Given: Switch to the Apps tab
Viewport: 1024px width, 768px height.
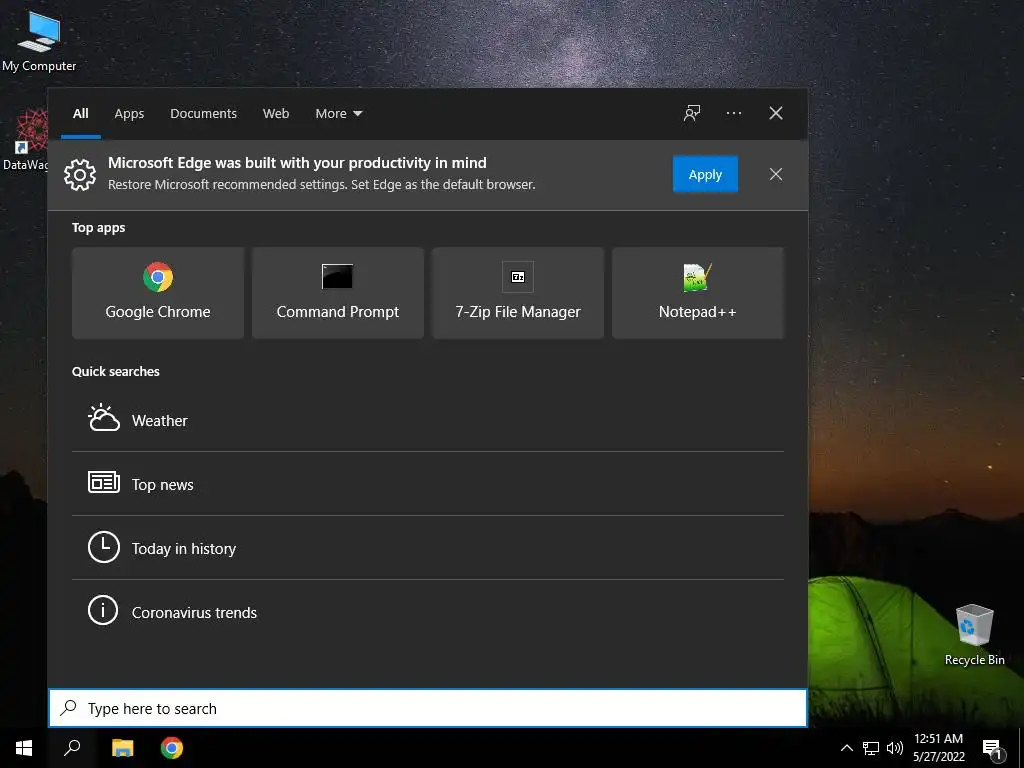Looking at the screenshot, I should (x=129, y=114).
